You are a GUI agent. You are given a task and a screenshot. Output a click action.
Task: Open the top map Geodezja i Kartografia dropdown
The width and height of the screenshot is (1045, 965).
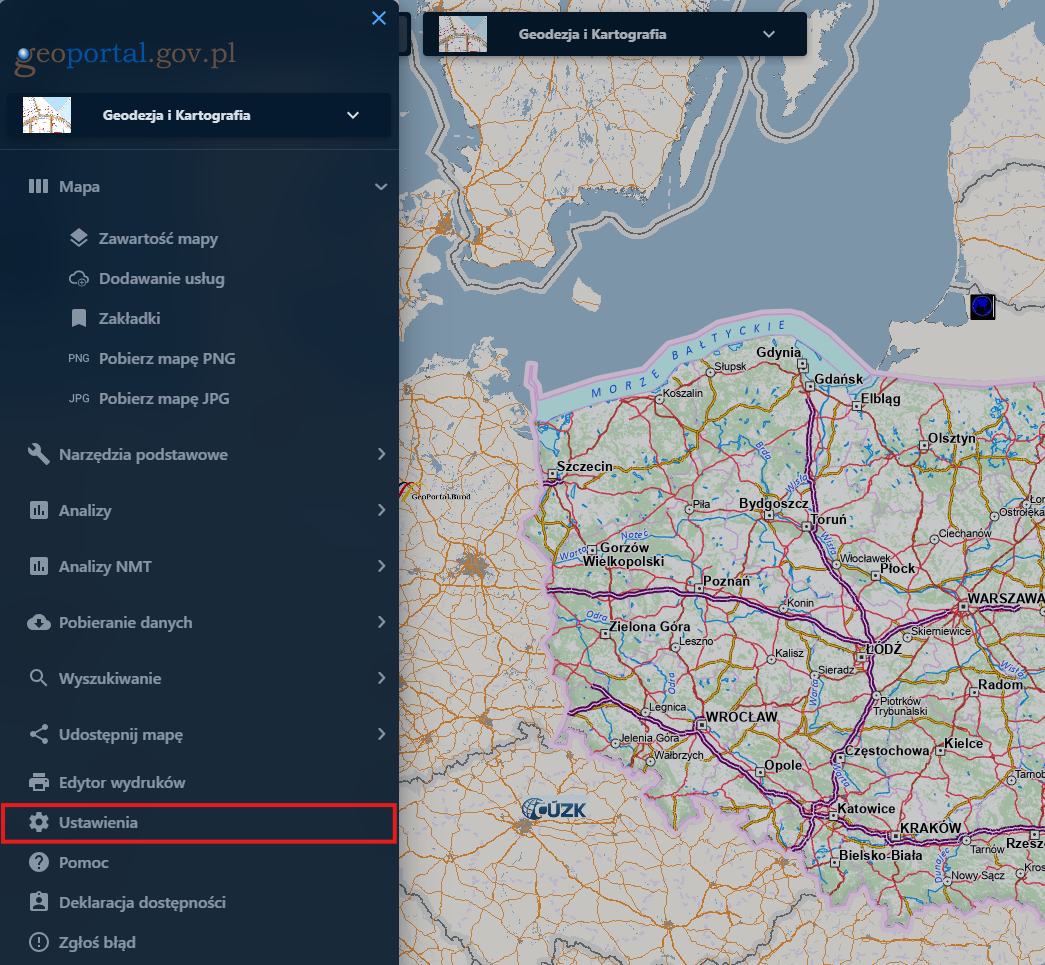tap(768, 35)
